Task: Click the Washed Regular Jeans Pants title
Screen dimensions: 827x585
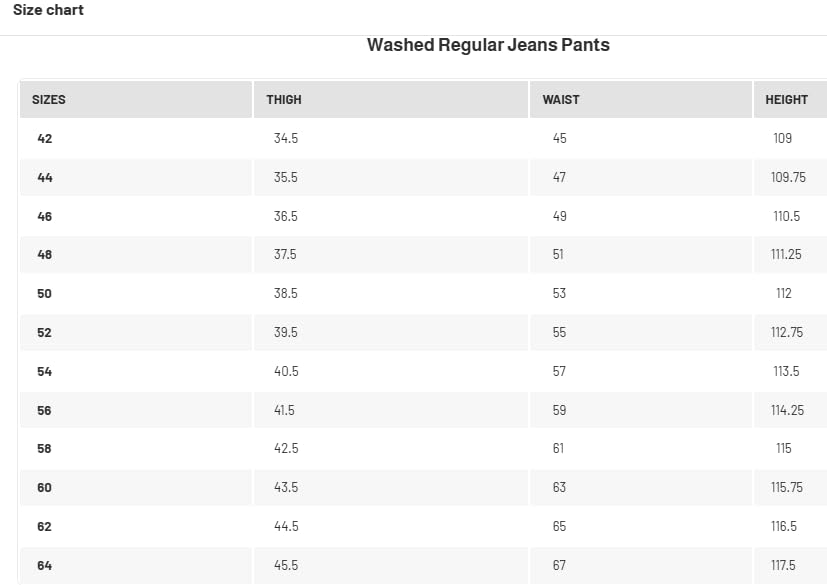Action: 488,45
